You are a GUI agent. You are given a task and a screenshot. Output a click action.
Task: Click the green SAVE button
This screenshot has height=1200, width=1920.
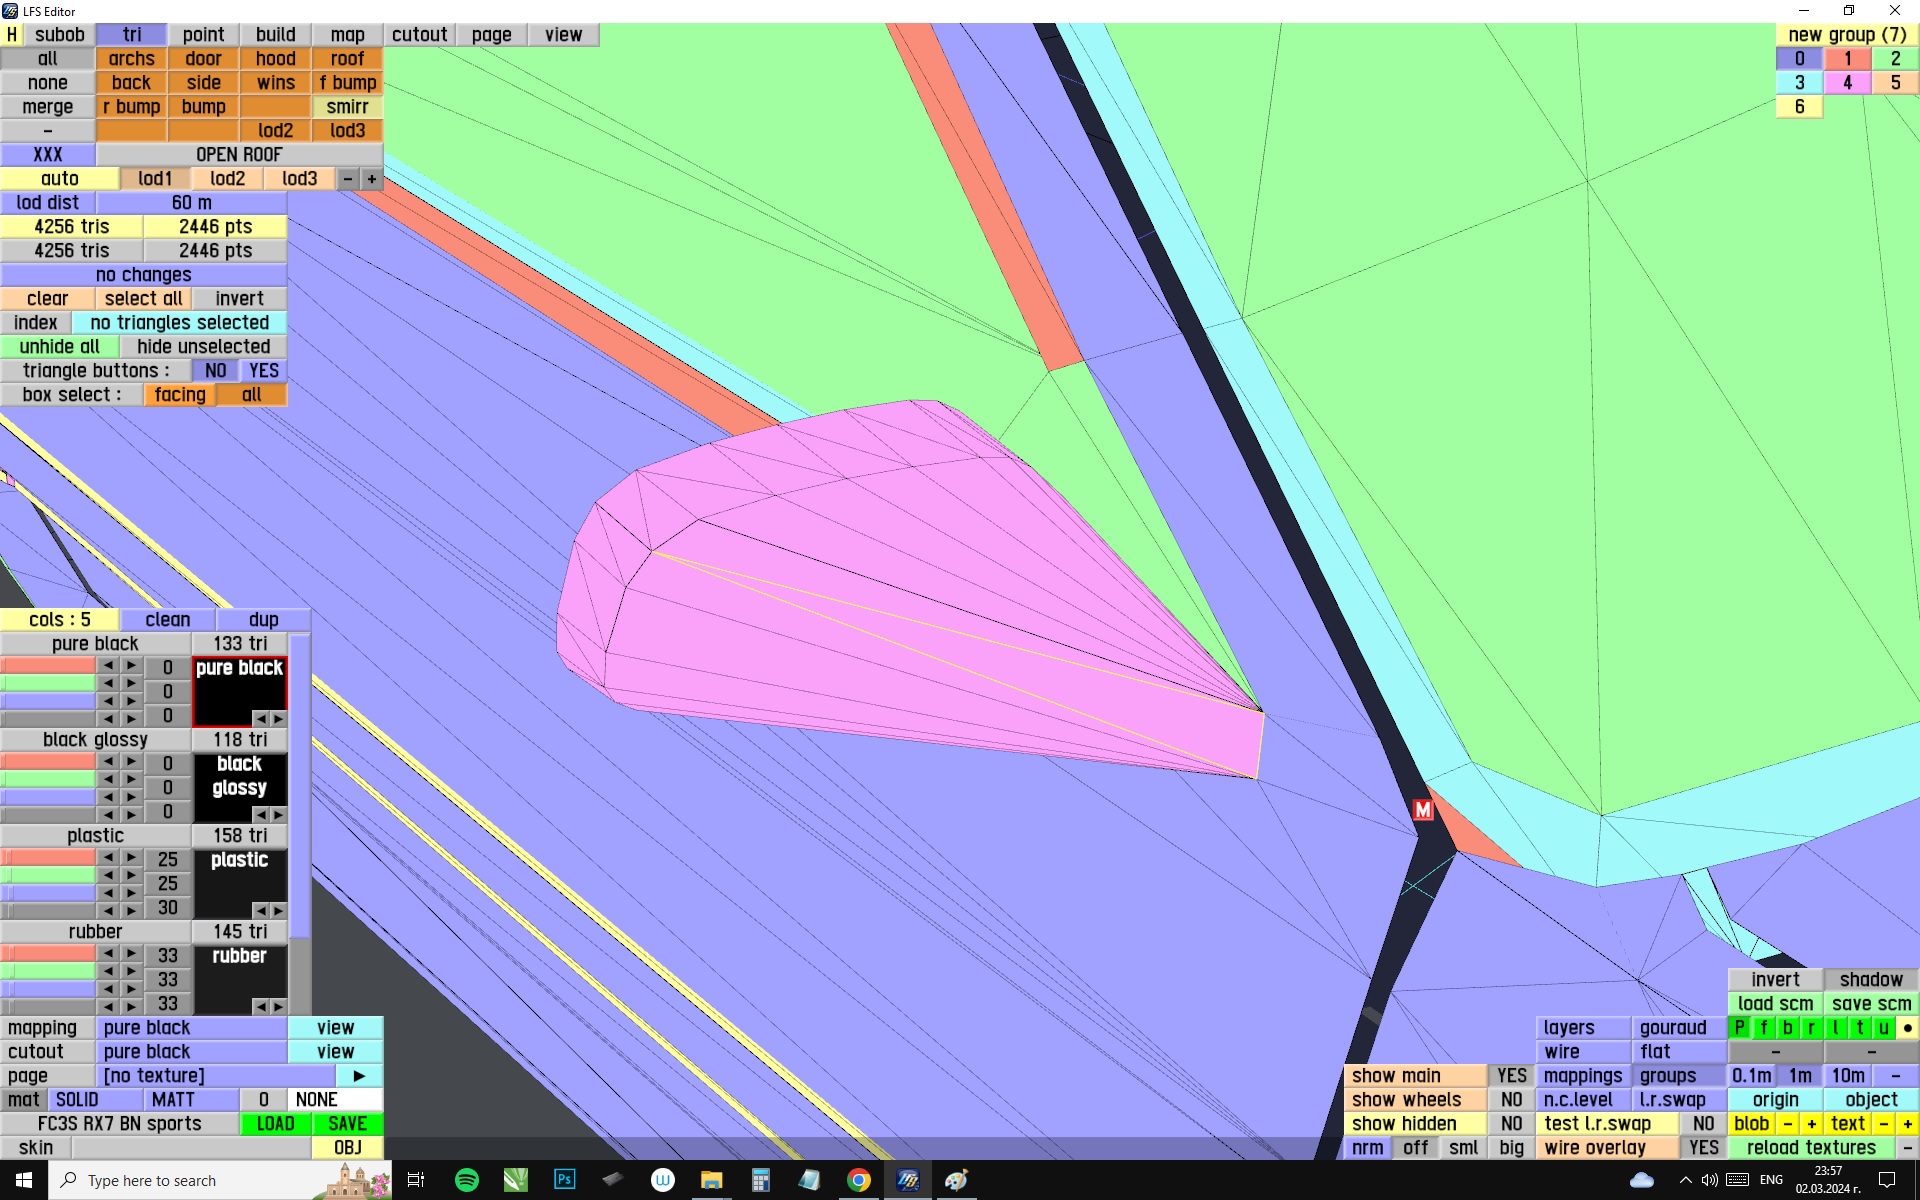(347, 1124)
